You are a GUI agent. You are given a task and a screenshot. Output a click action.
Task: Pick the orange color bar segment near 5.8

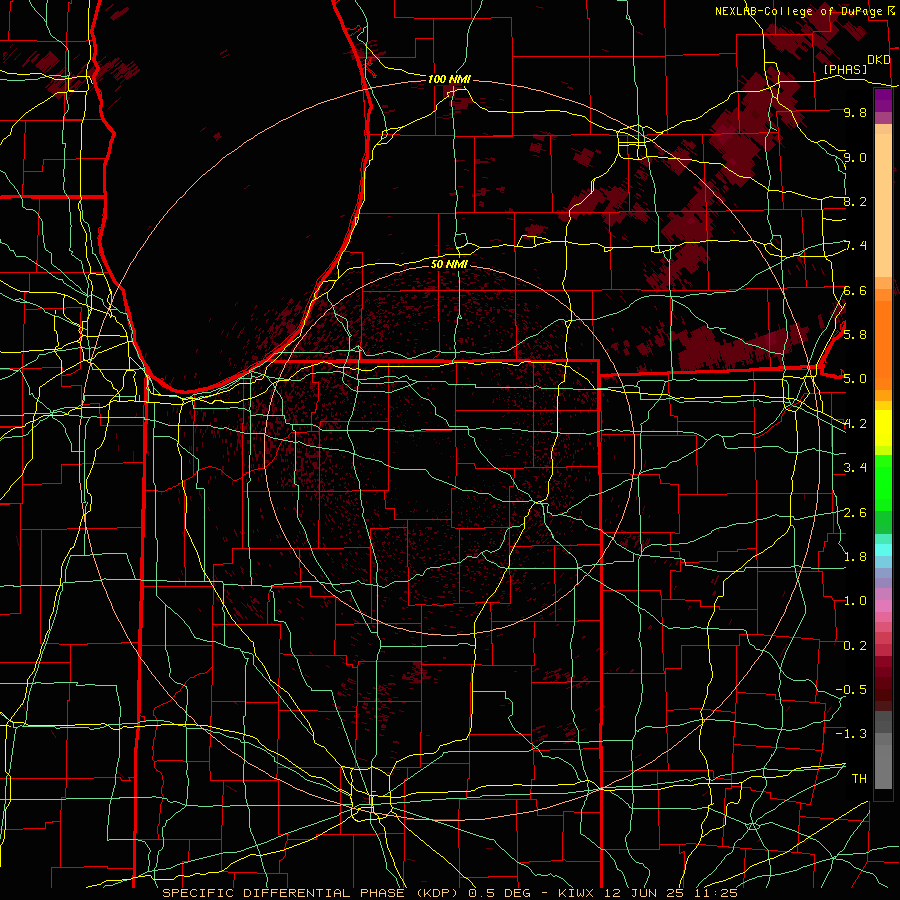[x=883, y=344]
